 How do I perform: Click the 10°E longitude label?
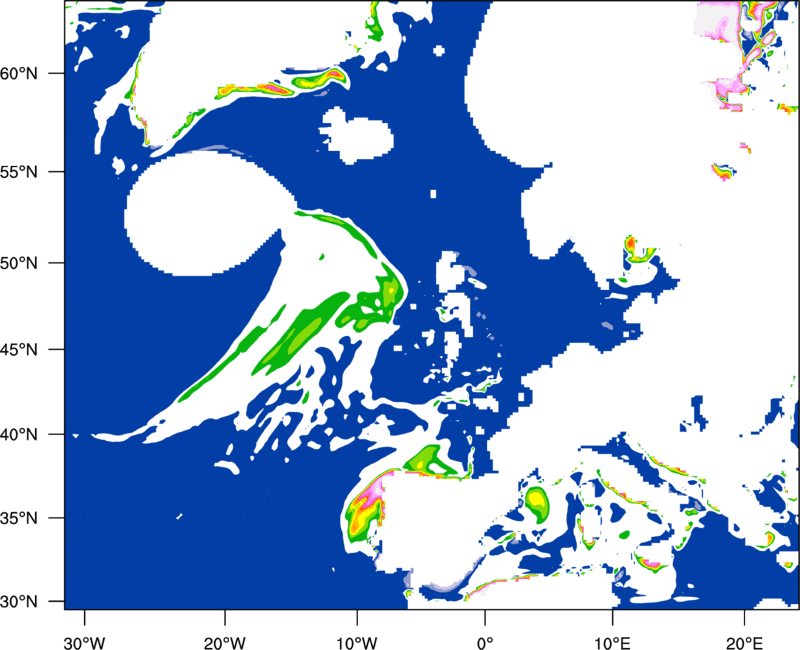[x=612, y=643]
